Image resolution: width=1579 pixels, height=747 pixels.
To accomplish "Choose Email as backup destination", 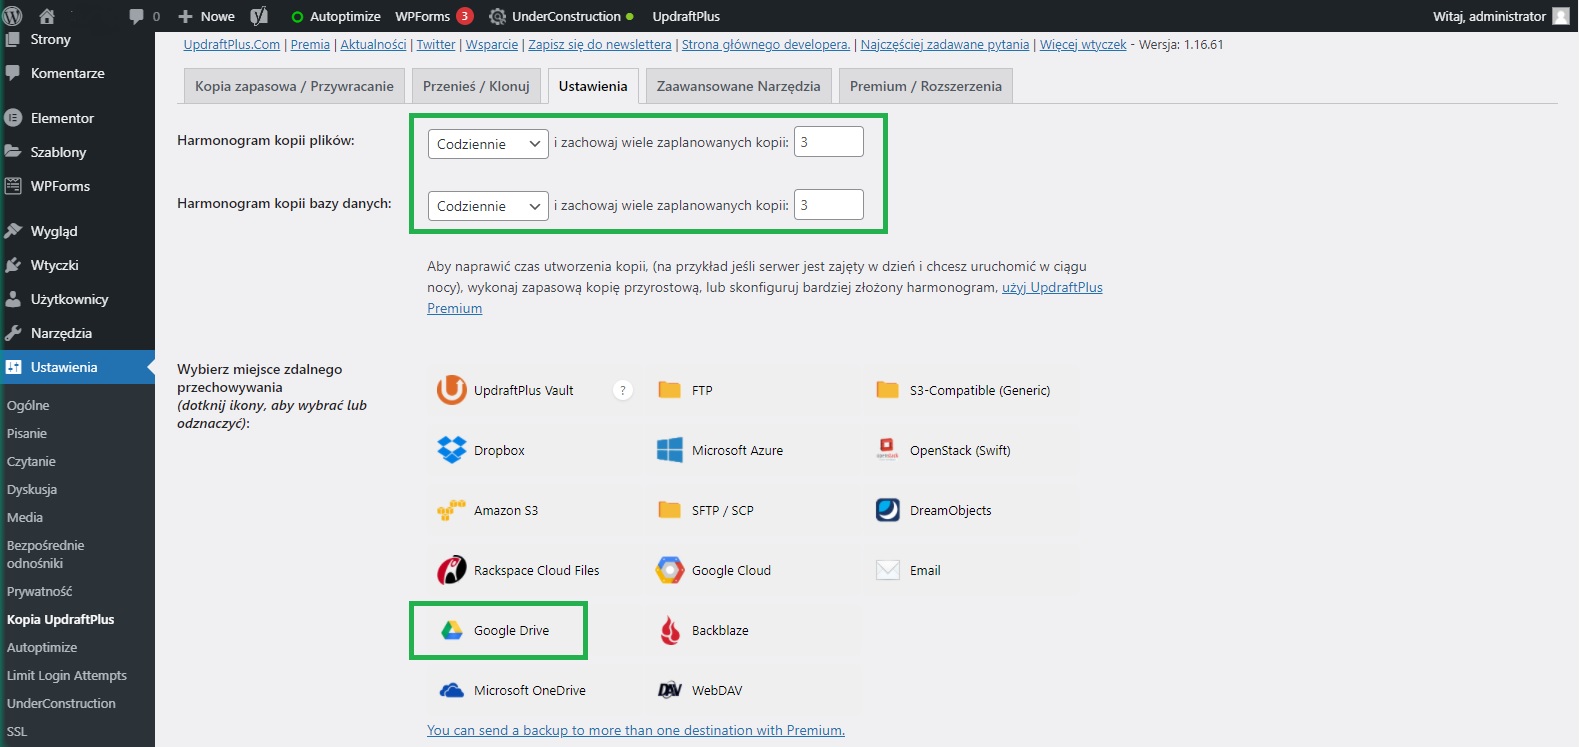I will [908, 570].
